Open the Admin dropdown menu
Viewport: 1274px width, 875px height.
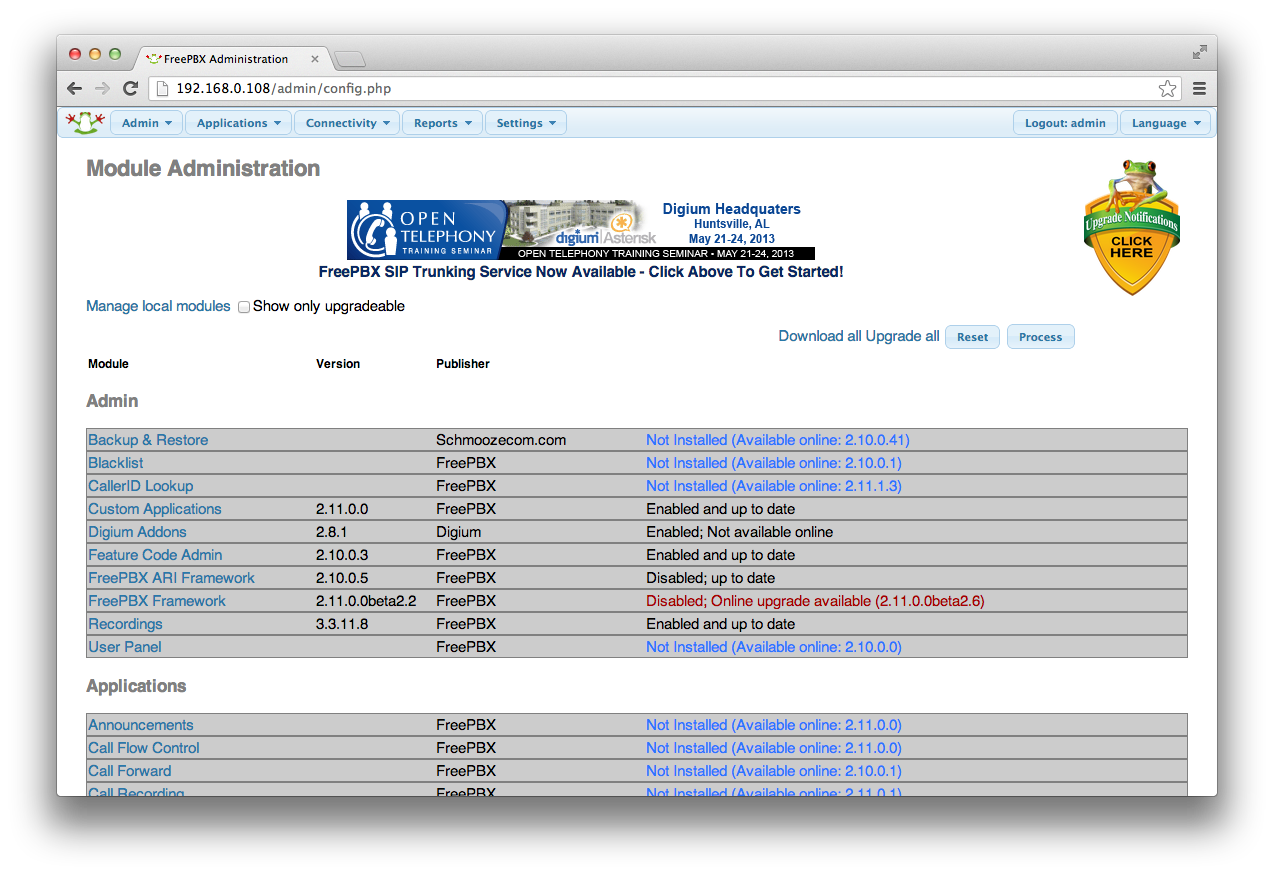pos(146,123)
